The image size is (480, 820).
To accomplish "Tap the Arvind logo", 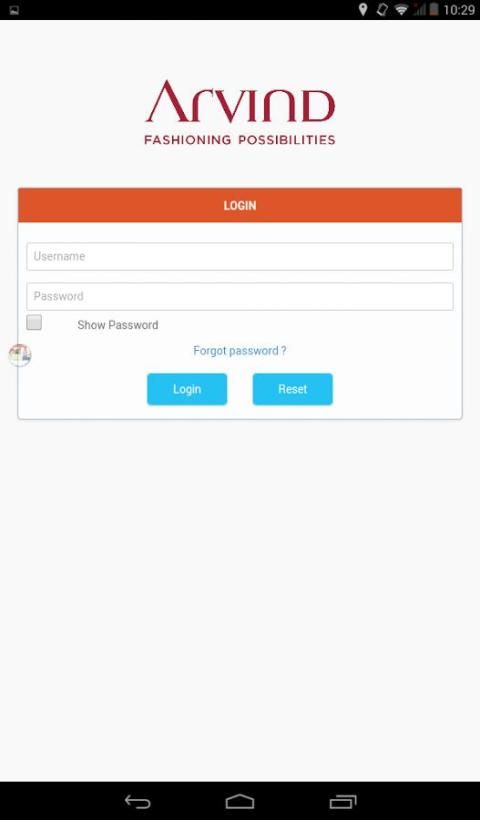I will point(239,112).
